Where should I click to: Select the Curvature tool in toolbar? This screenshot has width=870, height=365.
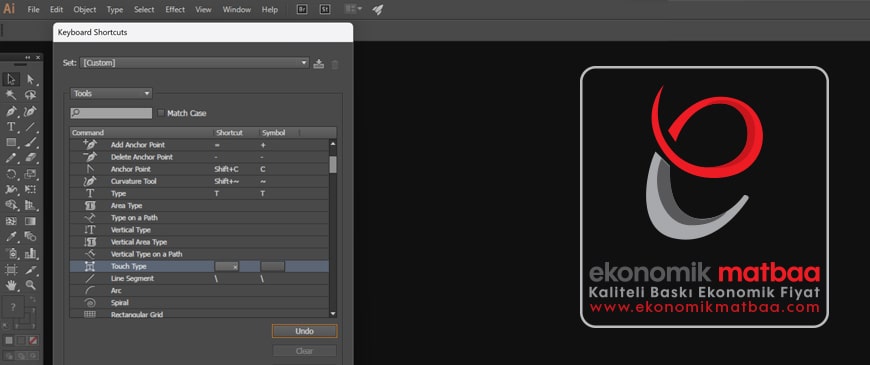tap(31, 111)
